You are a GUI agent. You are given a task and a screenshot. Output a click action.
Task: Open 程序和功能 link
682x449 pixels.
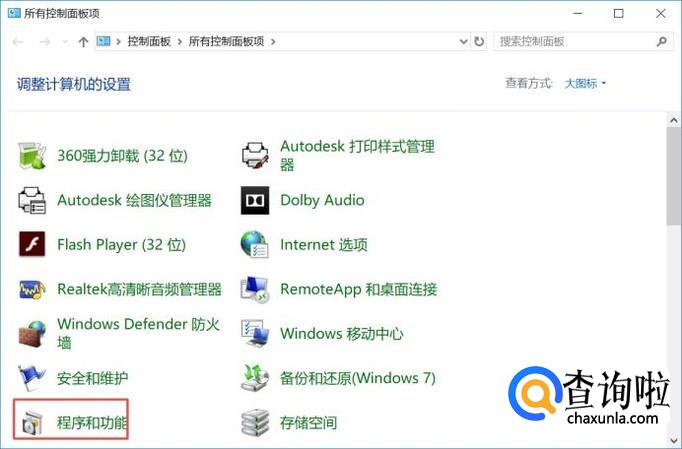tap(92, 422)
